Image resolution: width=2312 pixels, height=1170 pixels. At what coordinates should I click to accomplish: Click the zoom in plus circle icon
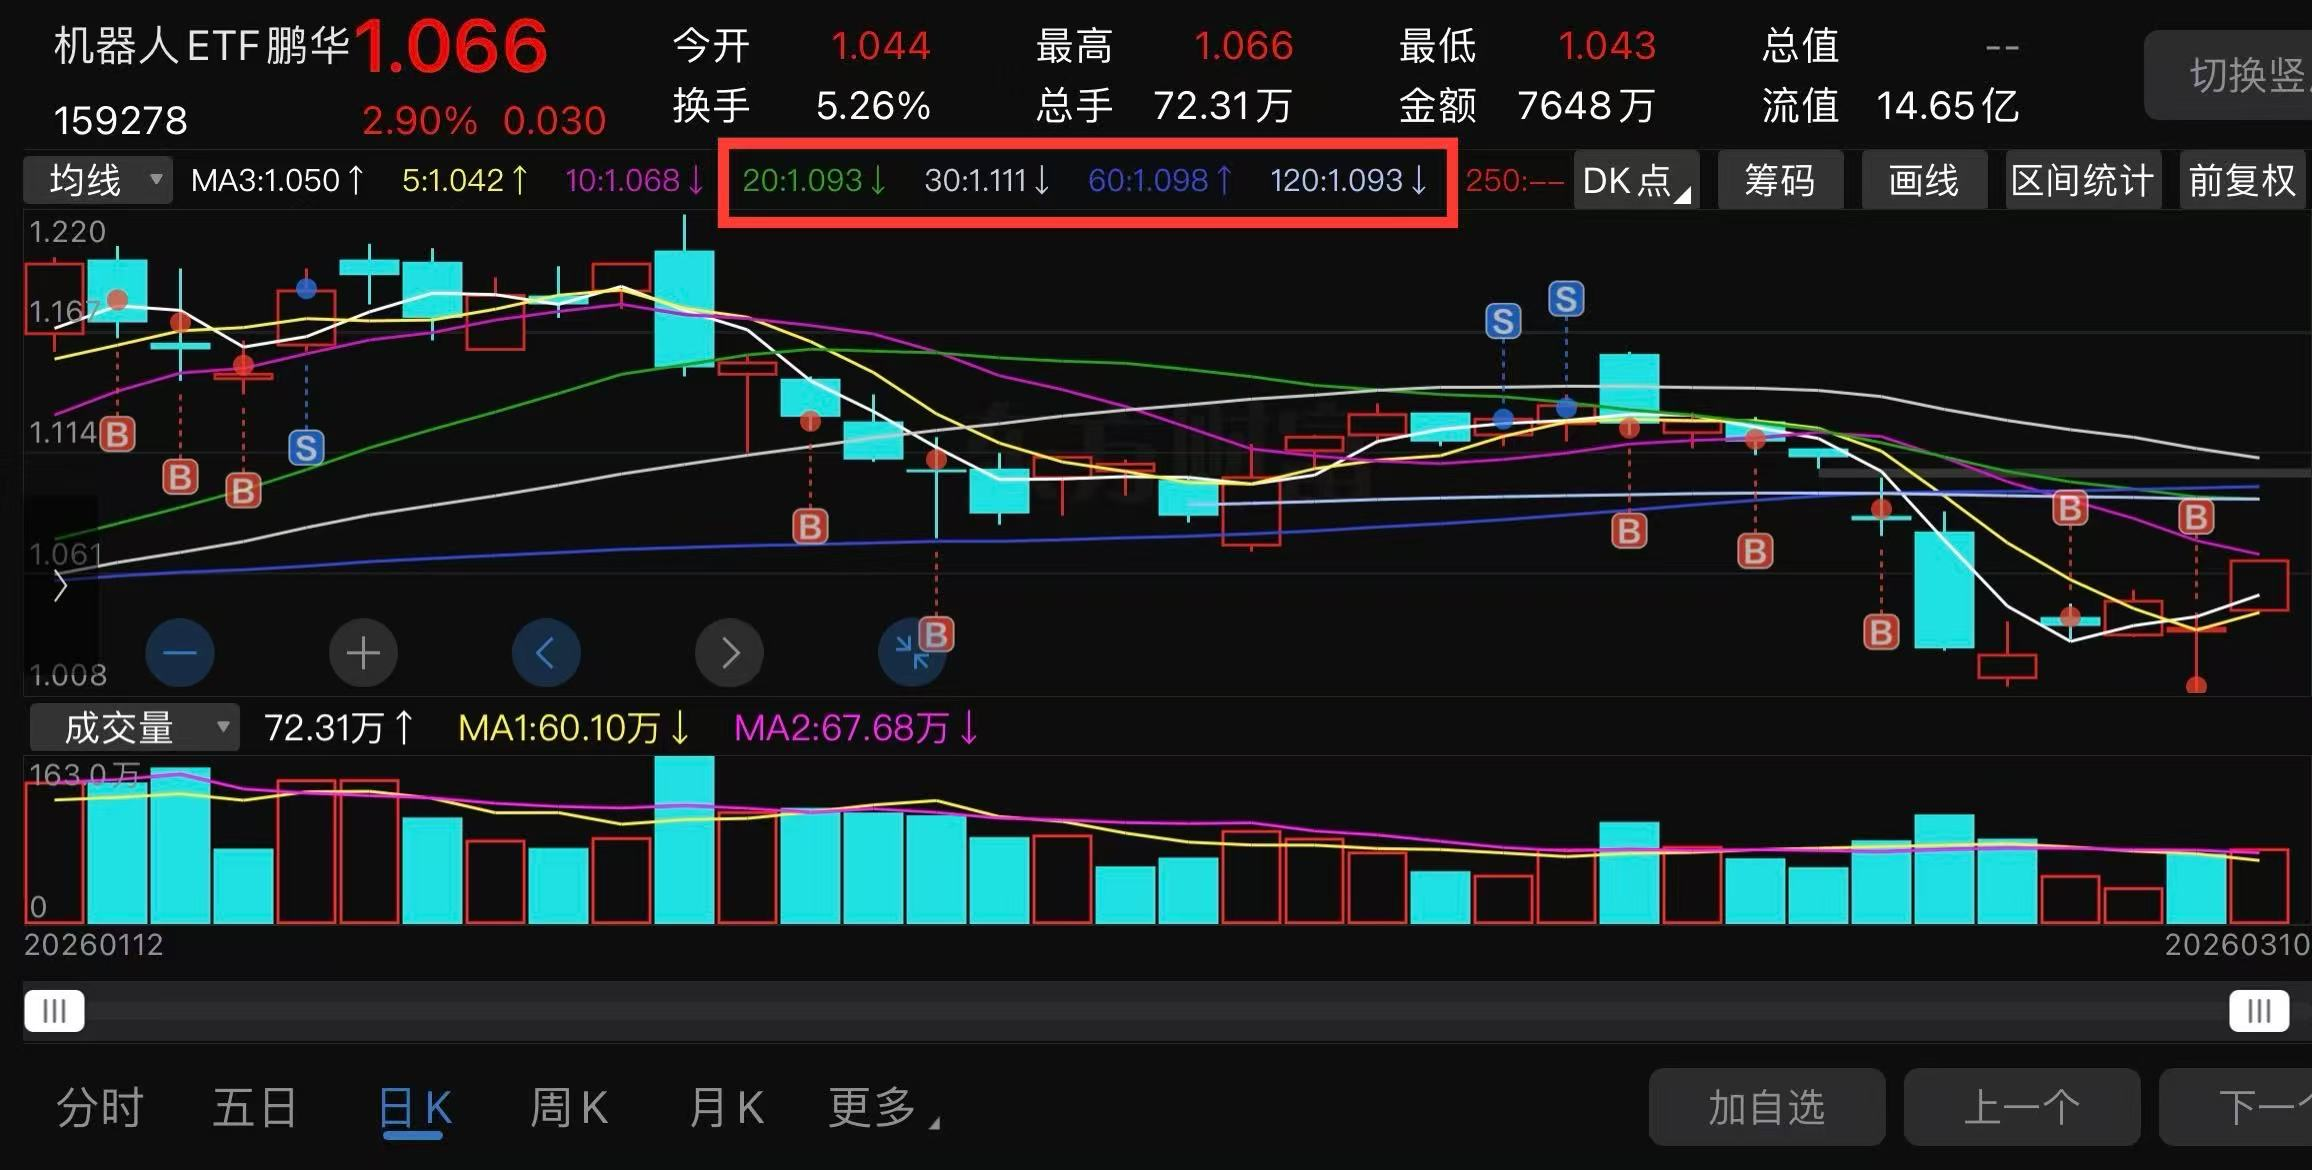pyautogui.click(x=363, y=653)
